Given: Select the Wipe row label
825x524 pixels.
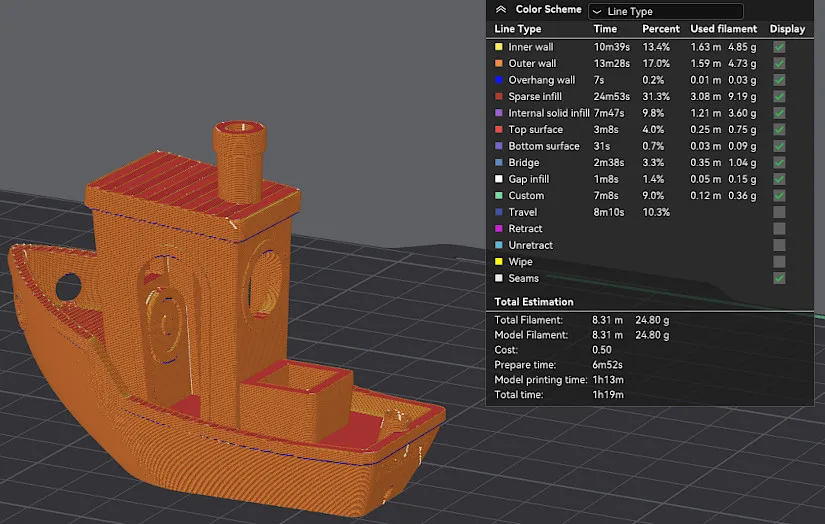Looking at the screenshot, I should pyautogui.click(x=520, y=261).
